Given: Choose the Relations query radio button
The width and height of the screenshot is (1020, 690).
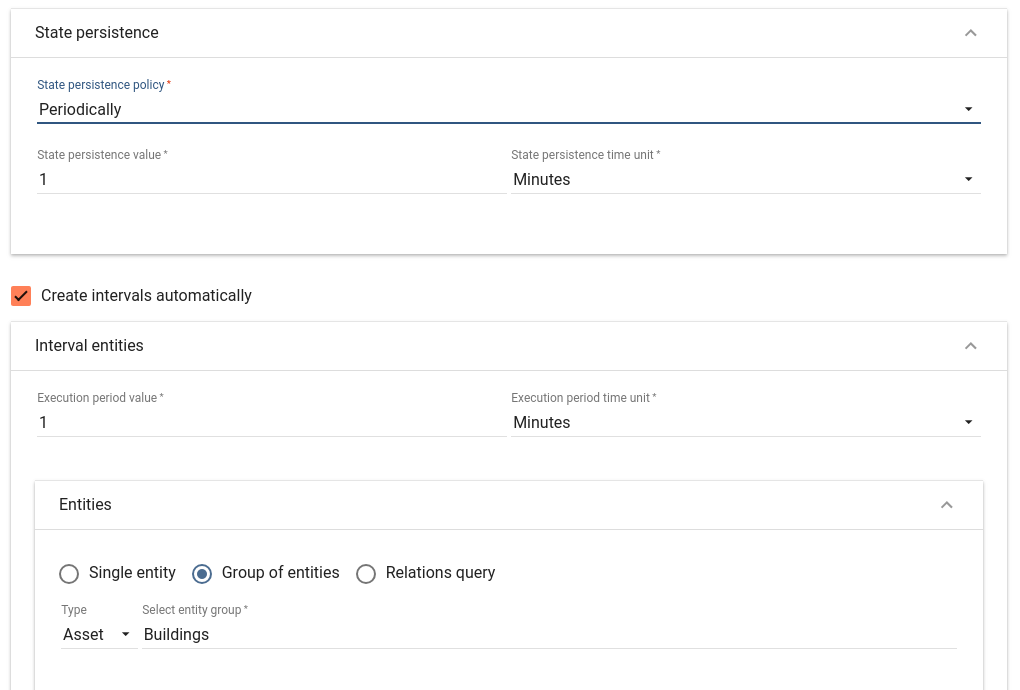Looking at the screenshot, I should pos(366,574).
